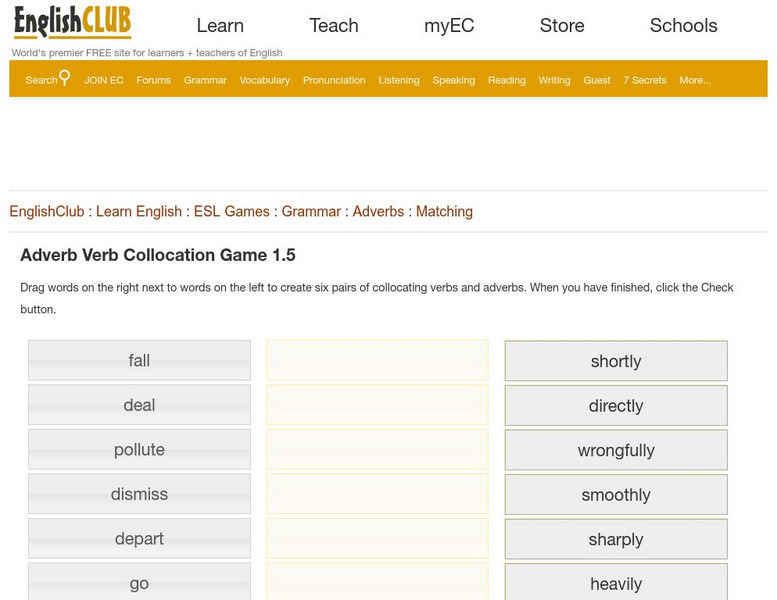Open Guest section

pos(597,80)
